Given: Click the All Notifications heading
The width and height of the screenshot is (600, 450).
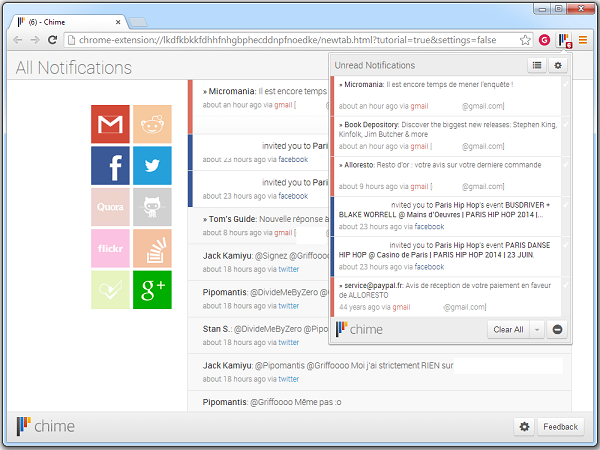Looking at the screenshot, I should point(73,68).
